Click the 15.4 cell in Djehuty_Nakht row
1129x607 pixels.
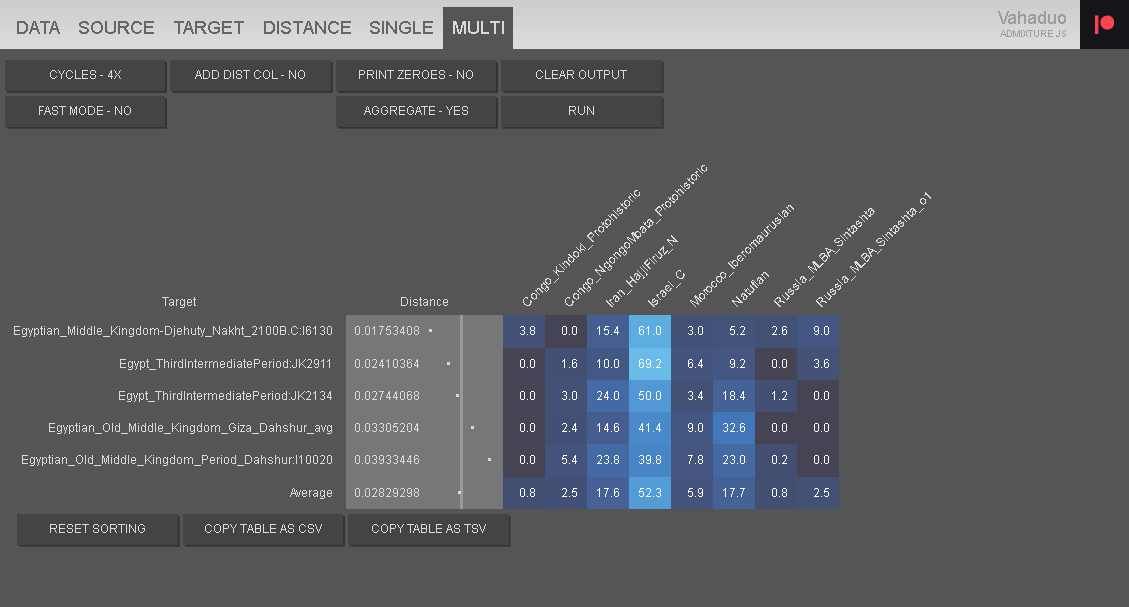click(608, 331)
